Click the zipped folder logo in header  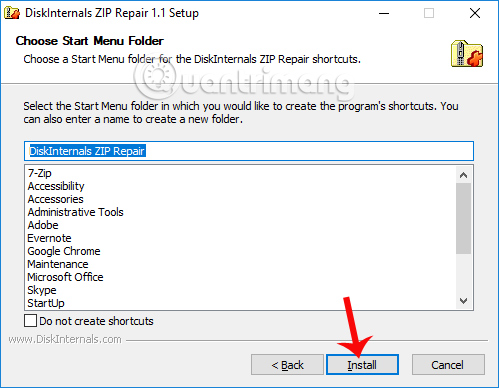(467, 54)
